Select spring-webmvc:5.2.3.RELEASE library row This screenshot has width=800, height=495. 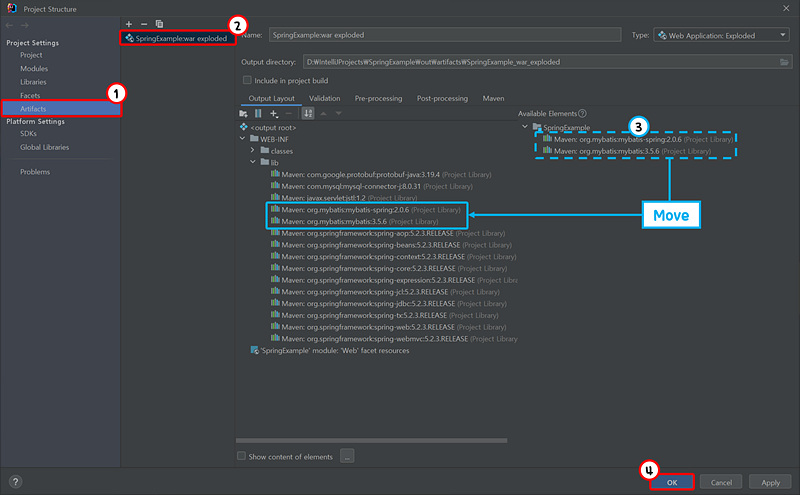(394, 338)
